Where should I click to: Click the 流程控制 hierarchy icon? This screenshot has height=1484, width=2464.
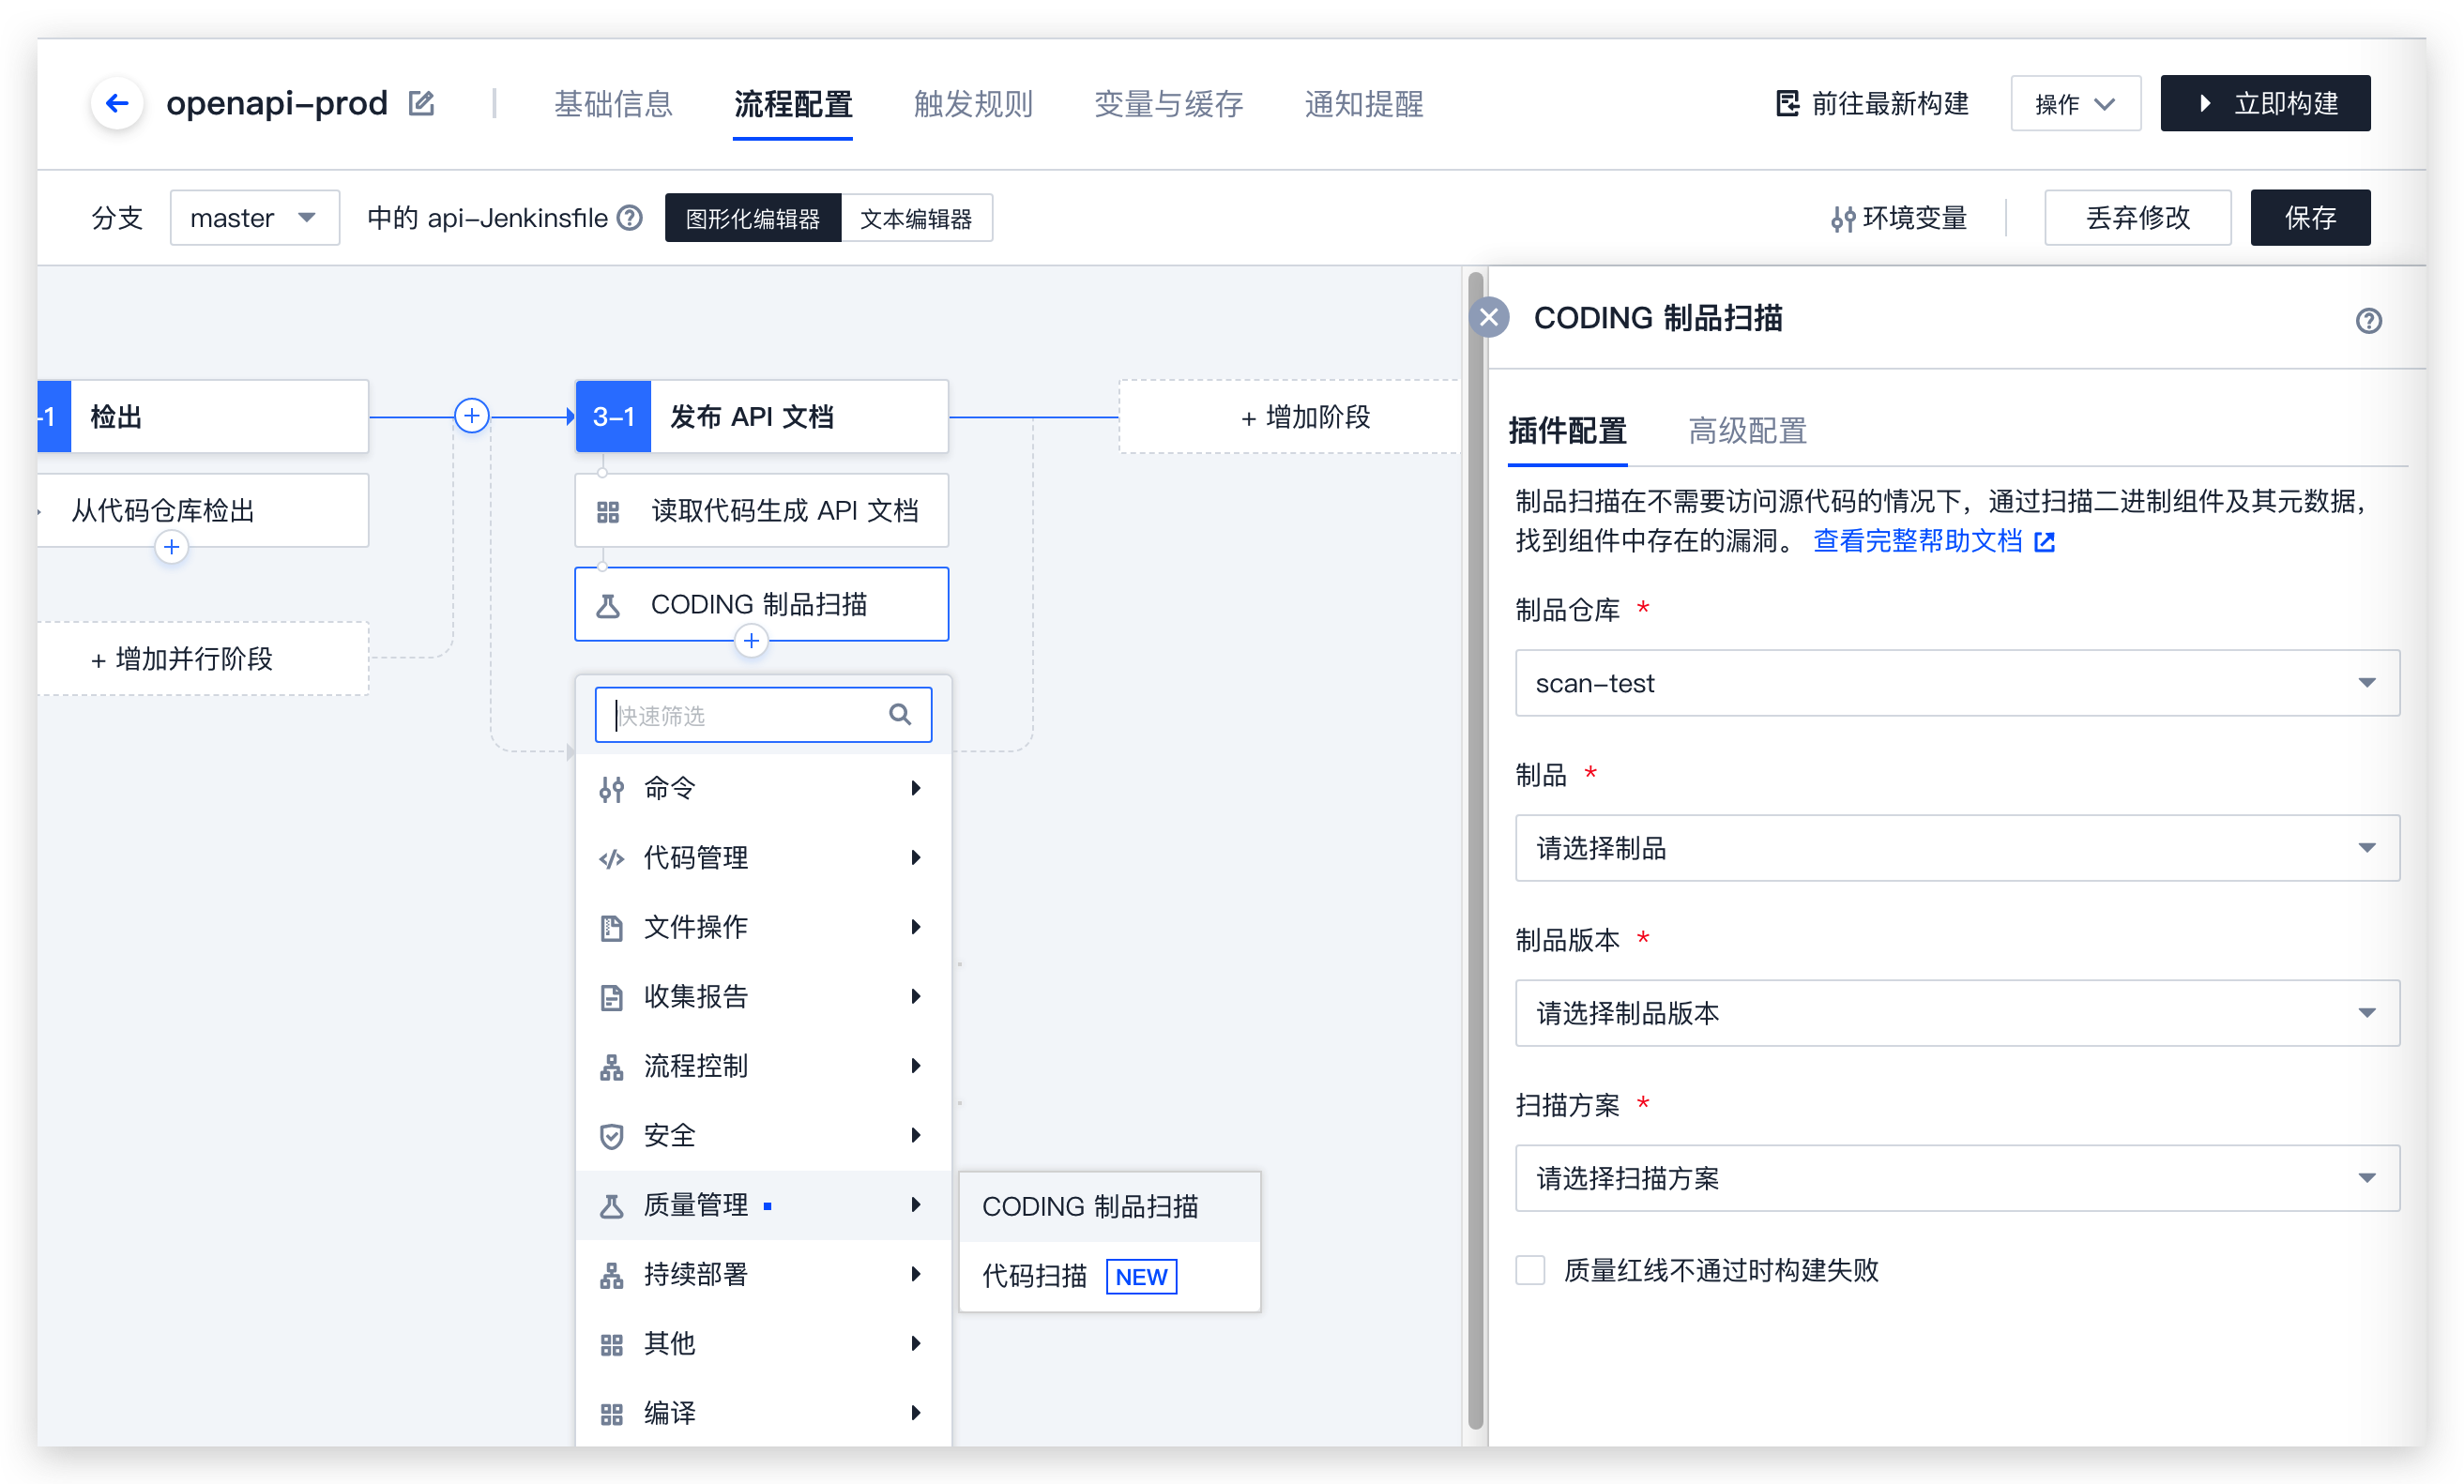pyautogui.click(x=611, y=1067)
